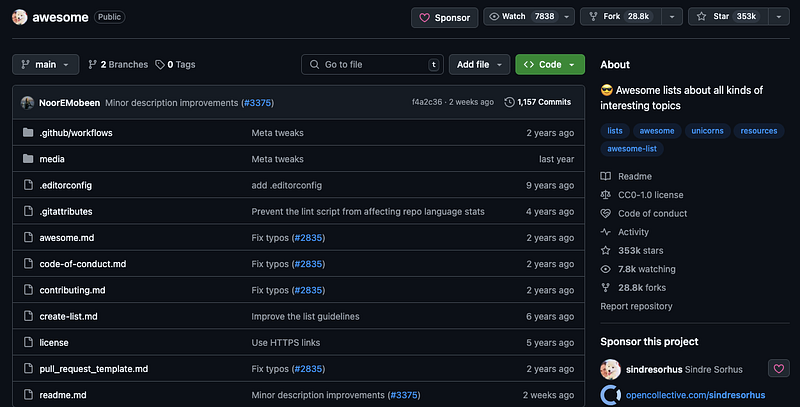The image size is (800, 407).
Task: Open the add .editorconfig commit message
Action: (286, 185)
